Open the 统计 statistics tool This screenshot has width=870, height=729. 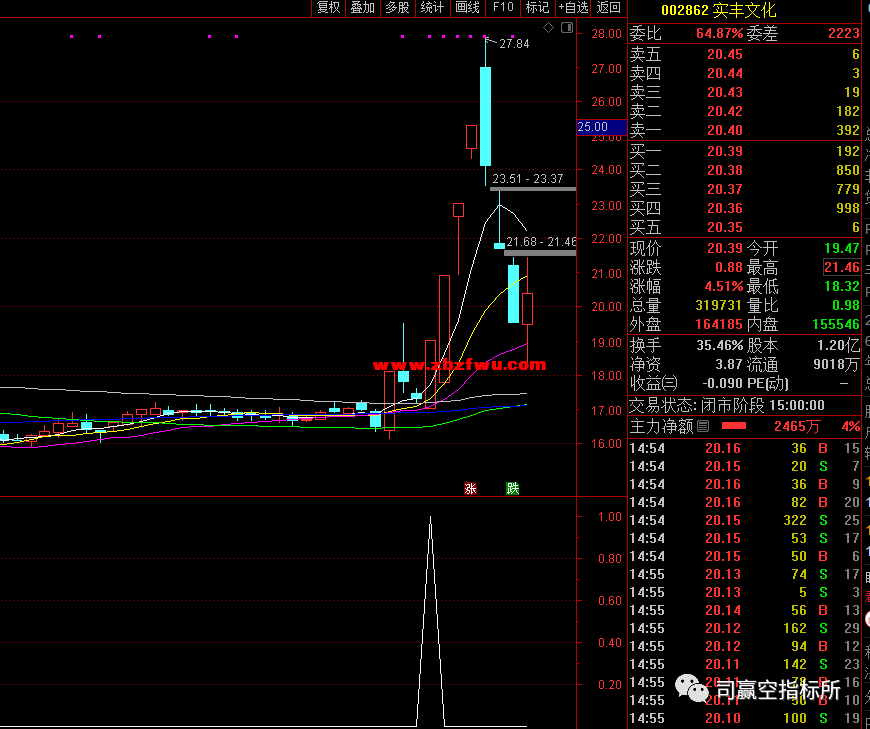coord(433,8)
